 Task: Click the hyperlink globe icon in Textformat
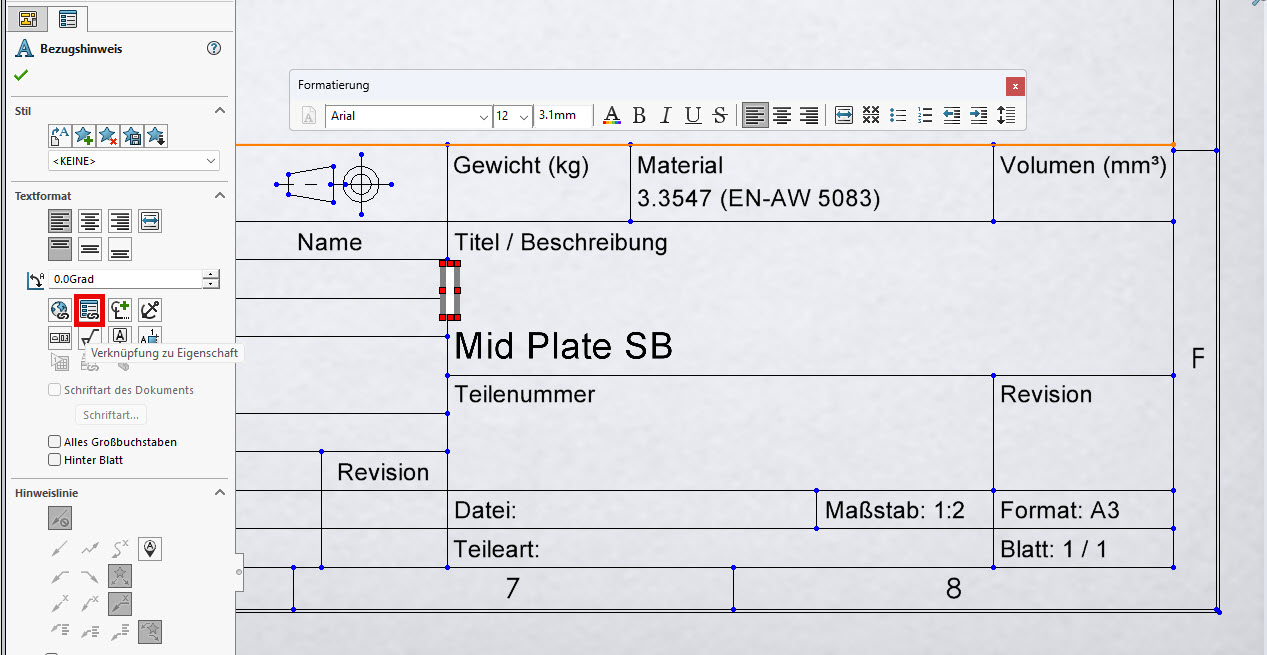tap(60, 310)
